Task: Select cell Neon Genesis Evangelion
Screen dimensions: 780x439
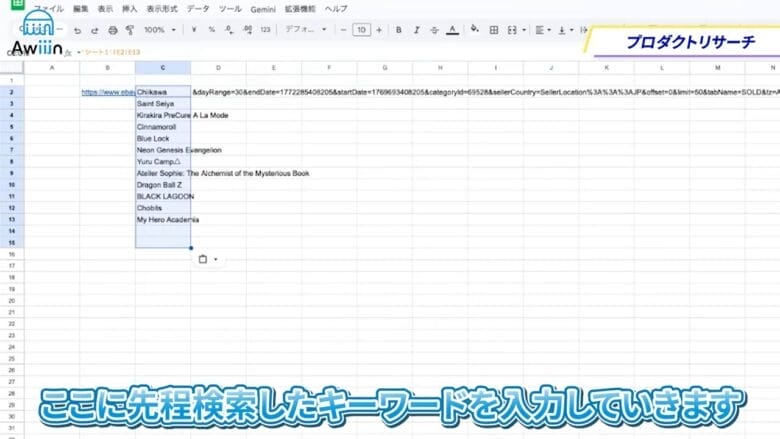Action: [163, 150]
